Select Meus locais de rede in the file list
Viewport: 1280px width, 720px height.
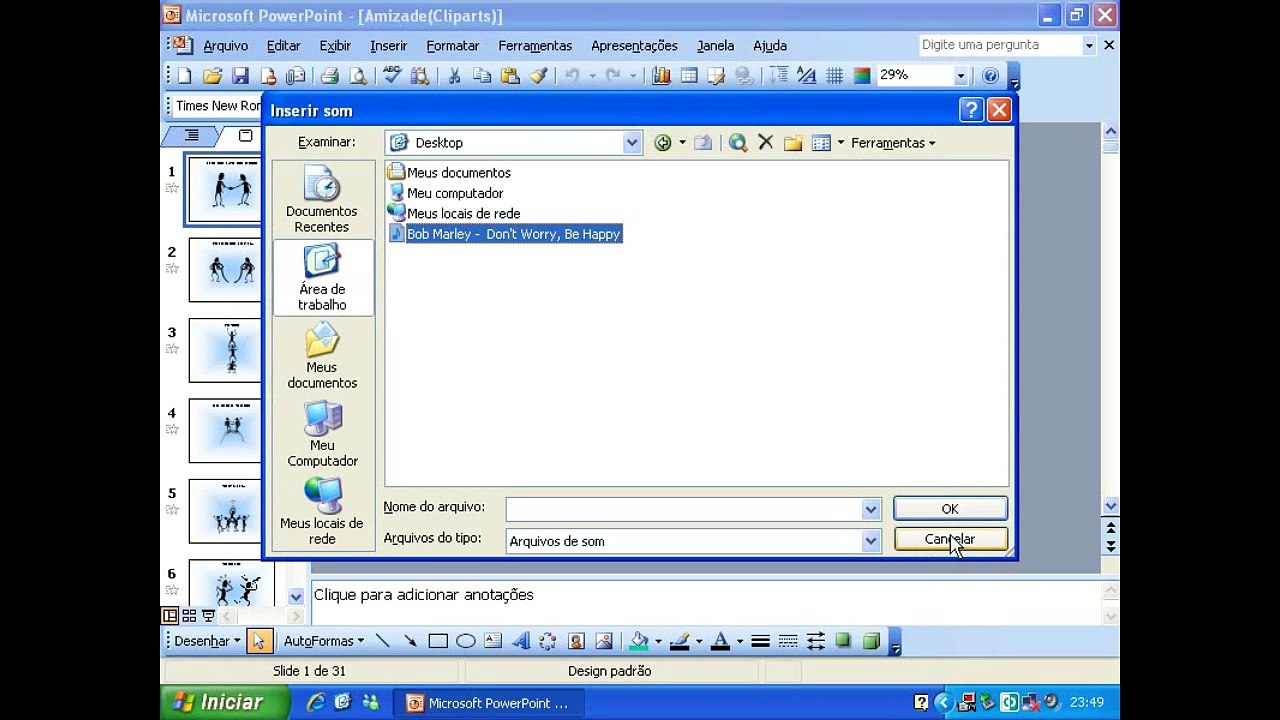coord(454,213)
